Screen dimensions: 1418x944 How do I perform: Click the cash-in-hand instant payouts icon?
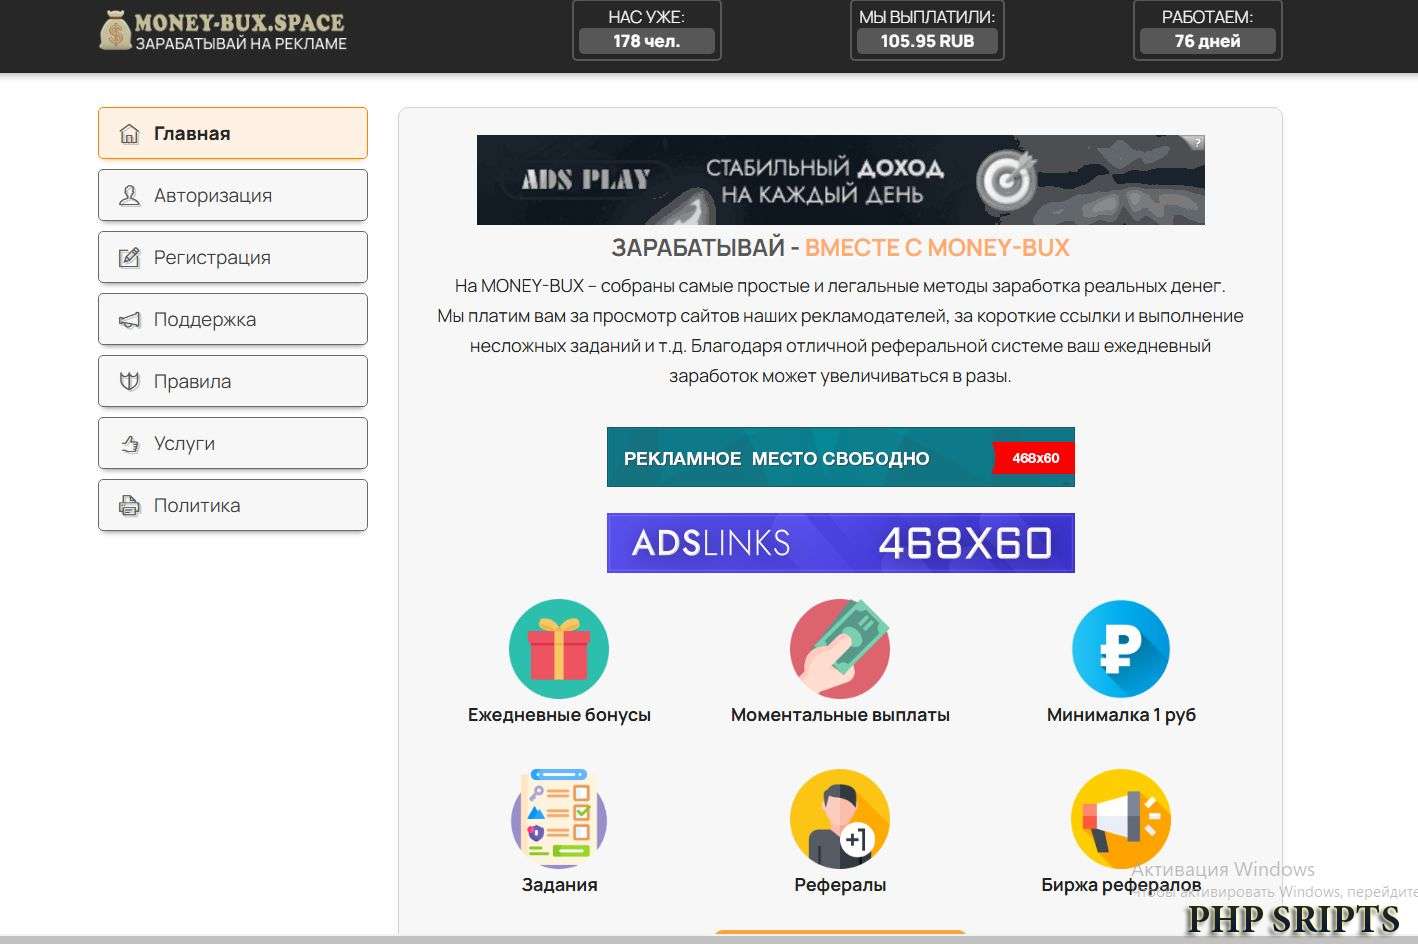839,649
